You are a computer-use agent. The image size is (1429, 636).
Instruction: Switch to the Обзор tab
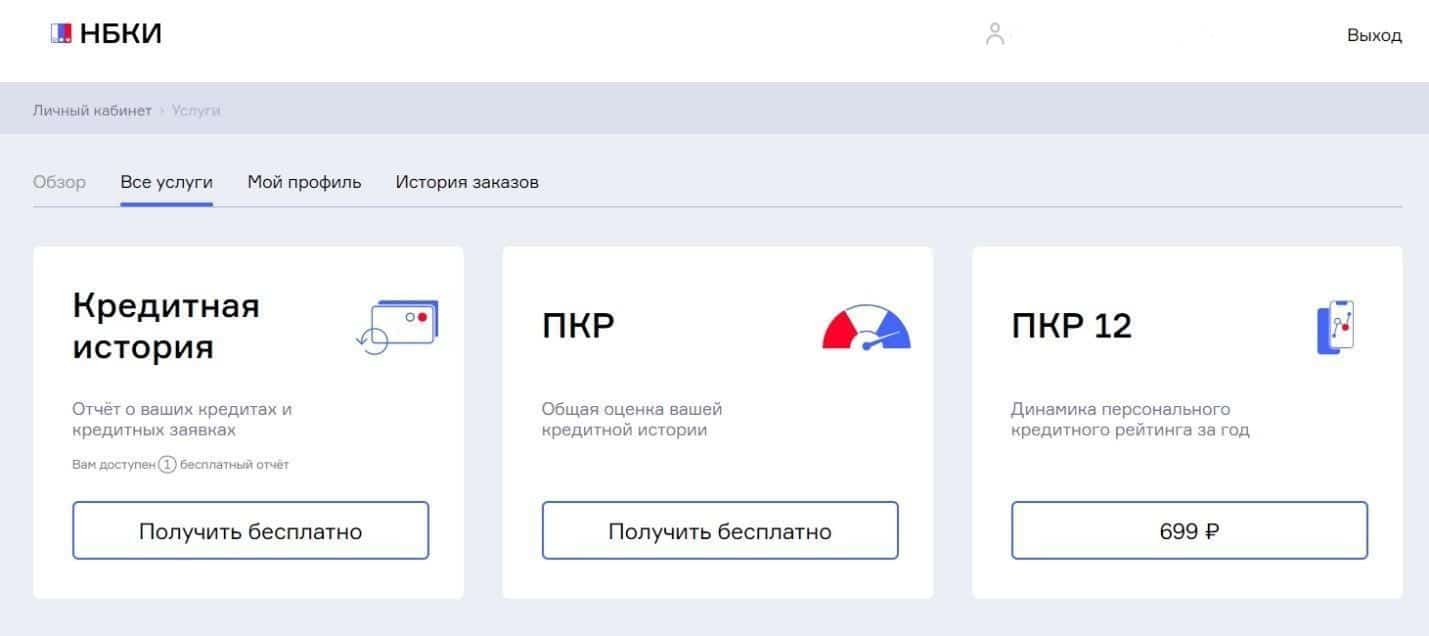coord(59,182)
